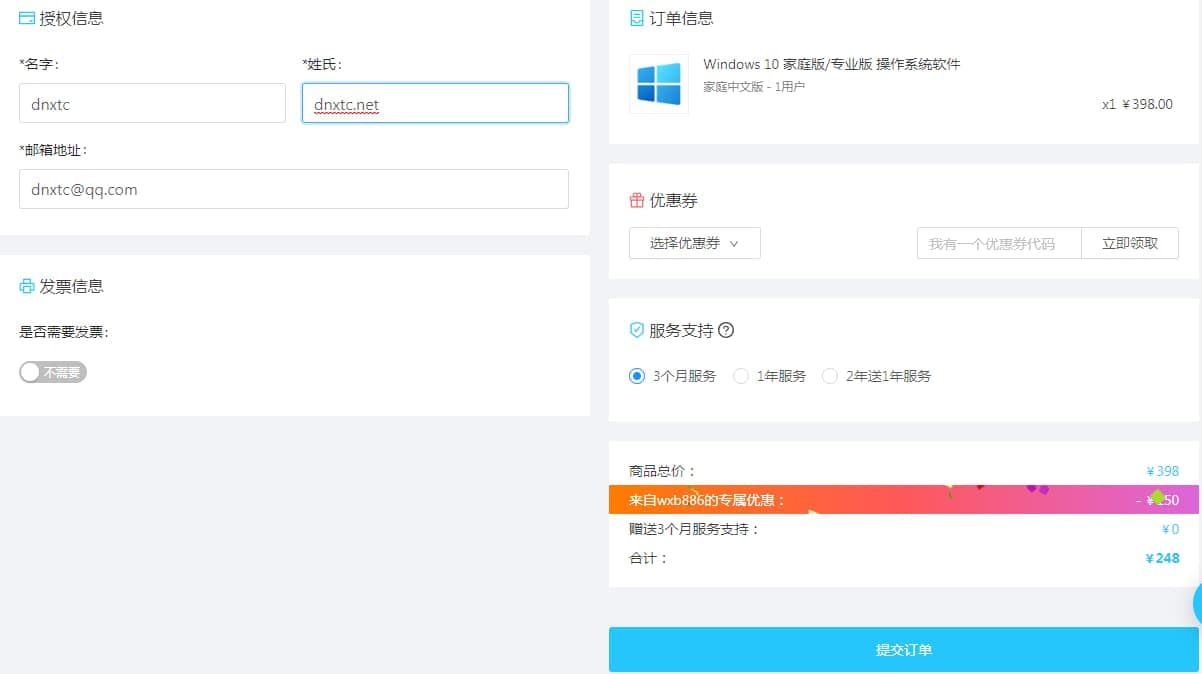Select the 1年服务 option
The height and width of the screenshot is (674, 1202).
click(x=740, y=376)
